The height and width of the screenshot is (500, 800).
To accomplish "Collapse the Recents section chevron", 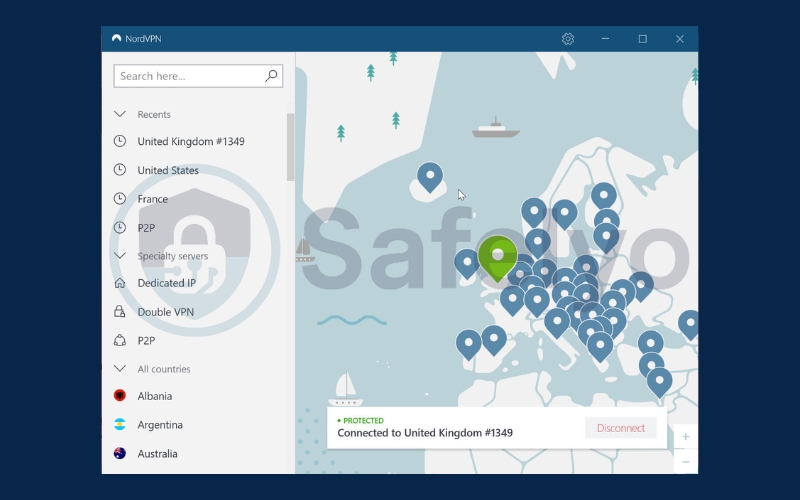I will [x=120, y=114].
